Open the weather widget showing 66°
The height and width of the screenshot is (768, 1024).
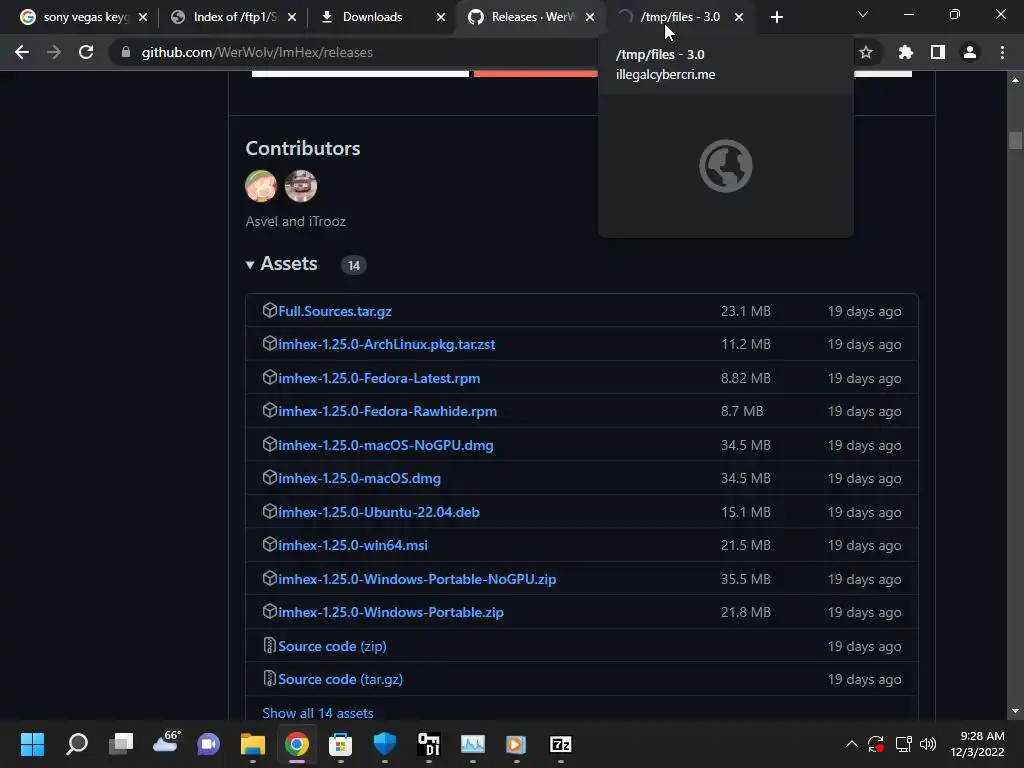[x=166, y=743]
